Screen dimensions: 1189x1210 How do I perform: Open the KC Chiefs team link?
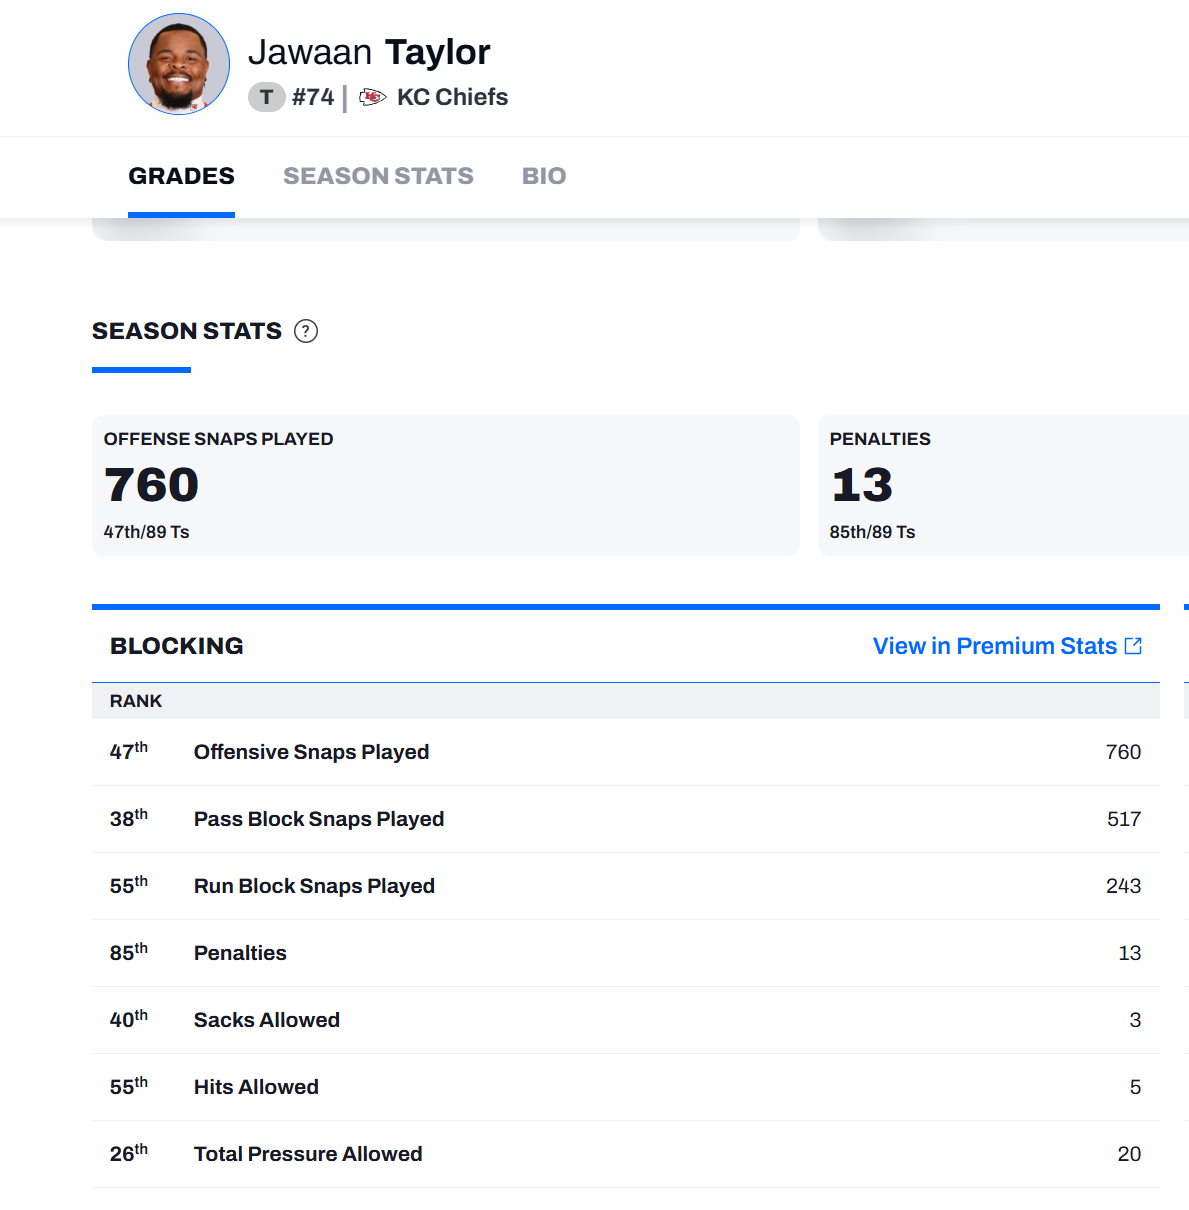point(452,97)
